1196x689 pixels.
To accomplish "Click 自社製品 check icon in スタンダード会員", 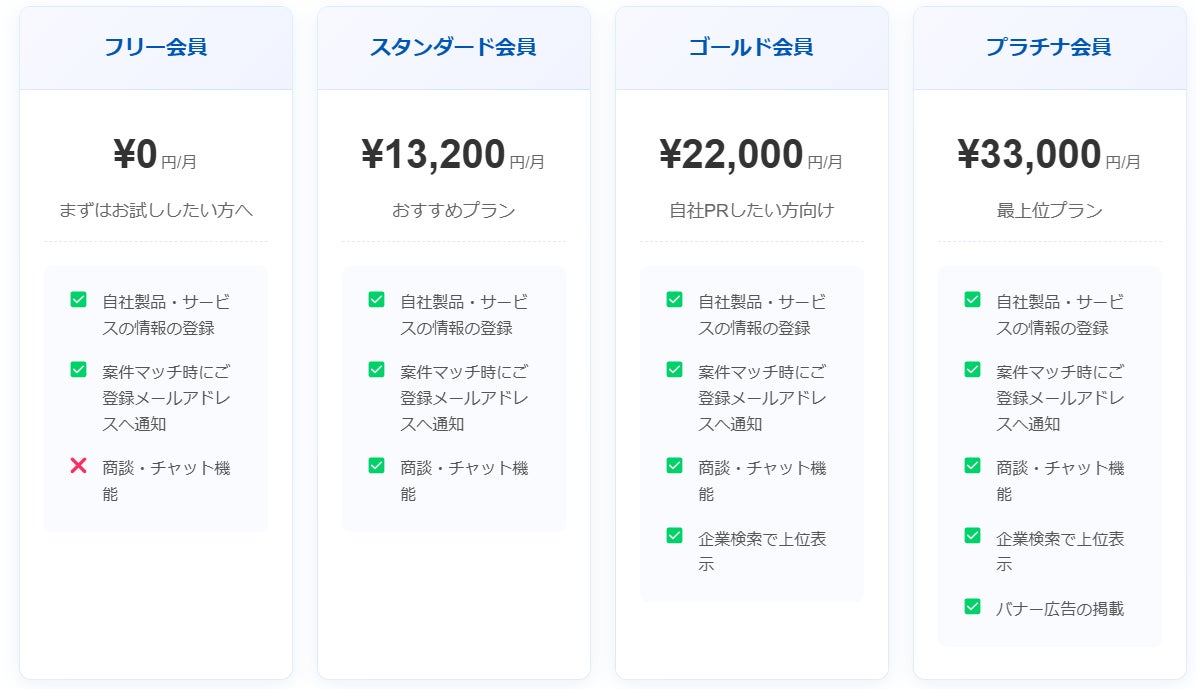I will pyautogui.click(x=376, y=299).
